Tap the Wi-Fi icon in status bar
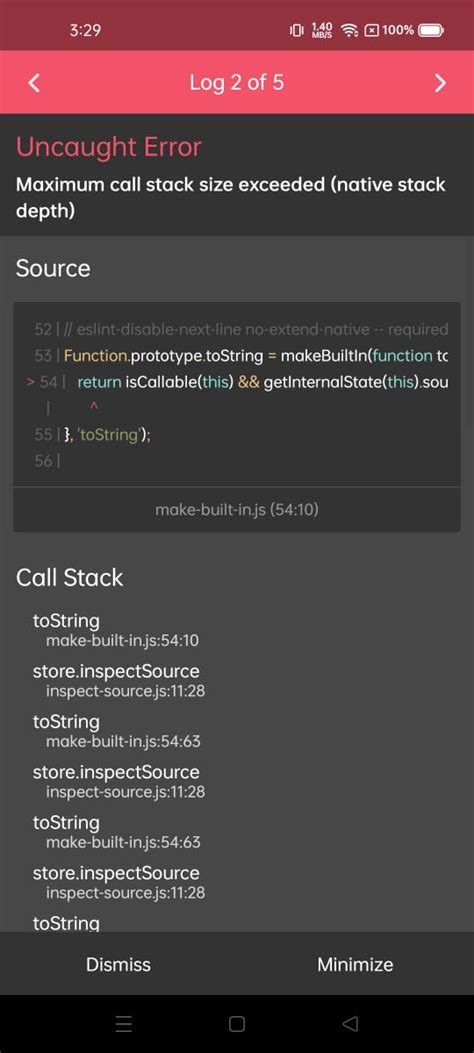The height and width of the screenshot is (1053, 474). 349,30
